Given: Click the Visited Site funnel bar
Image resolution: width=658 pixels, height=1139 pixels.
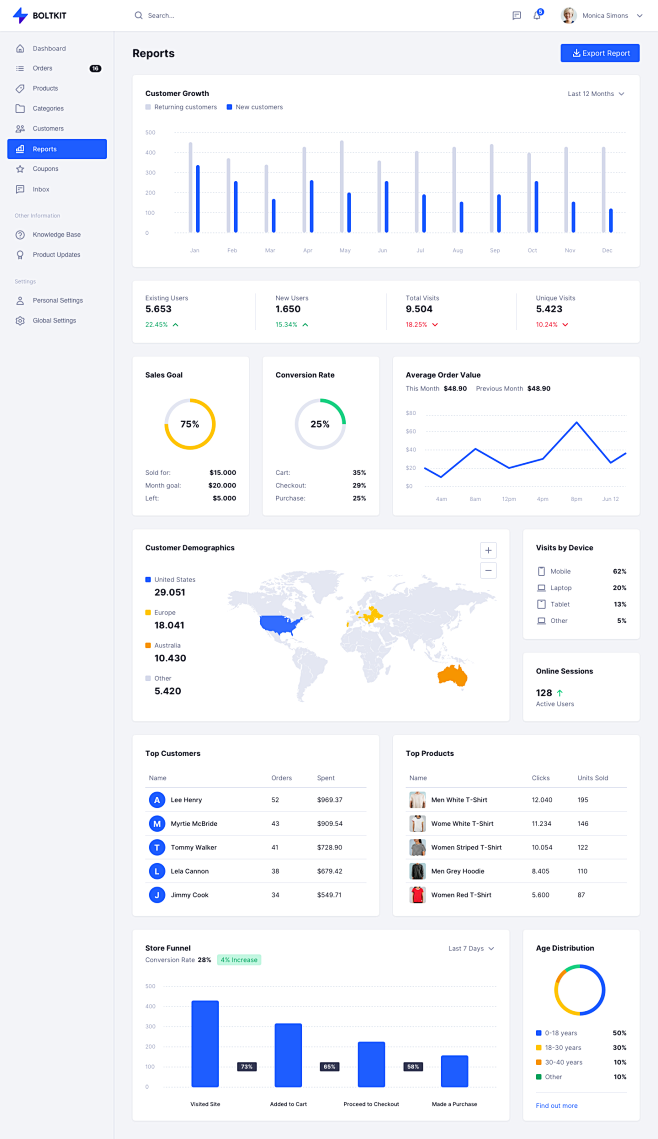Looking at the screenshot, I should click(x=205, y=1043).
